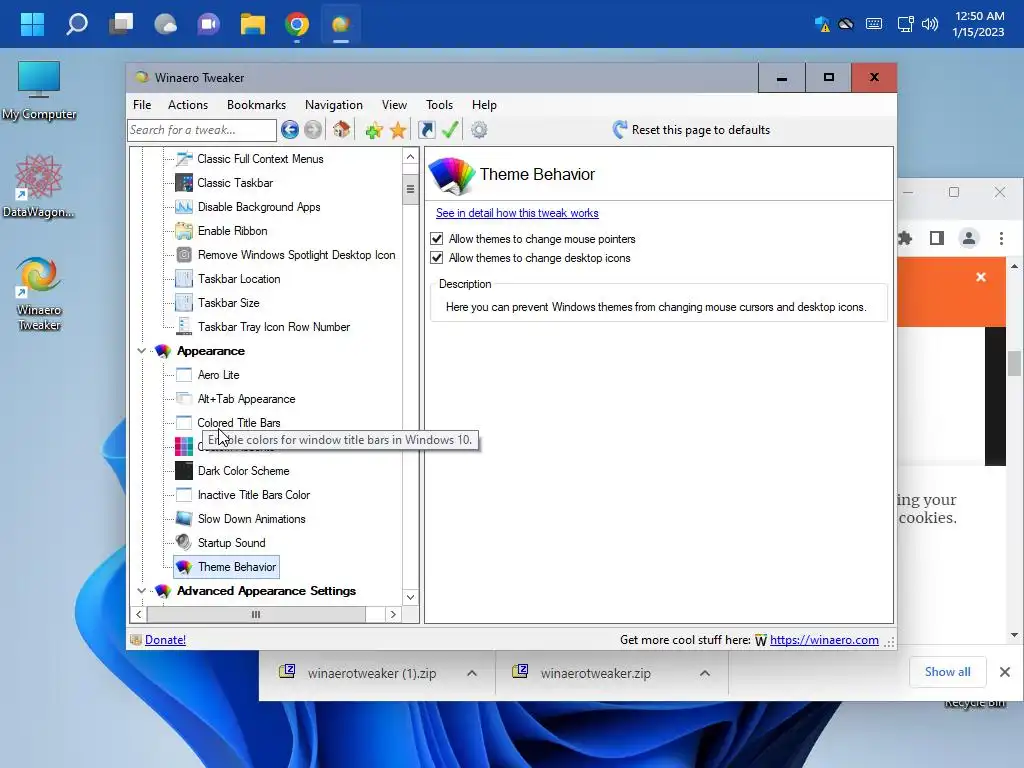Select Remove Windows Spotlight Desktop Icon item
The image size is (1024, 768).
tap(296, 255)
